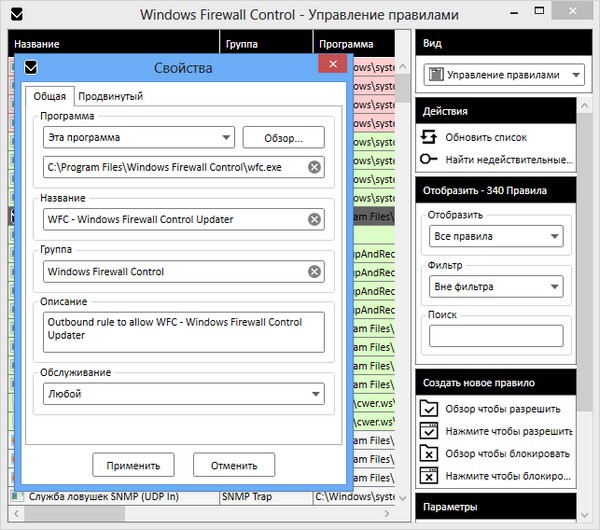Click inside the Поиск search field

point(495,336)
